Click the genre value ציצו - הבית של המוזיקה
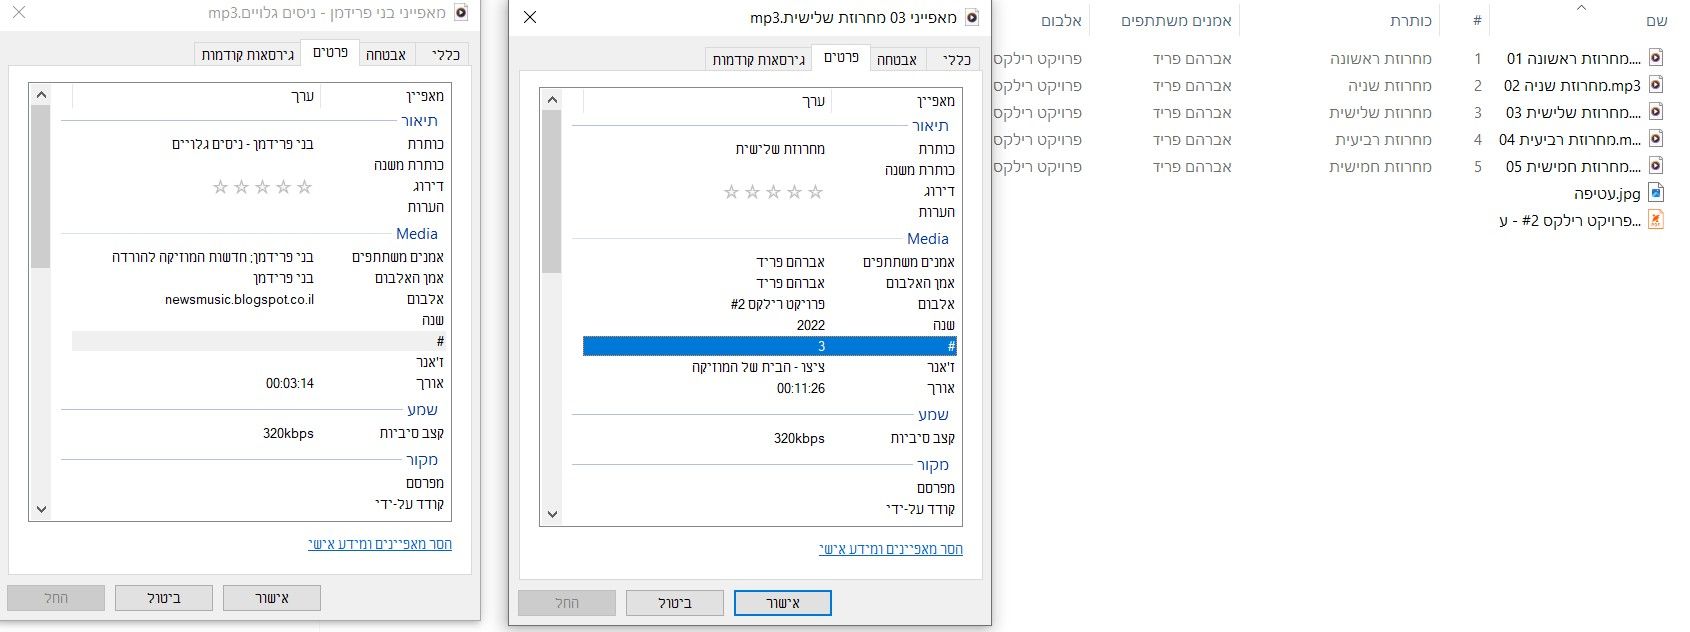The width and height of the screenshot is (1690, 632). (x=758, y=367)
